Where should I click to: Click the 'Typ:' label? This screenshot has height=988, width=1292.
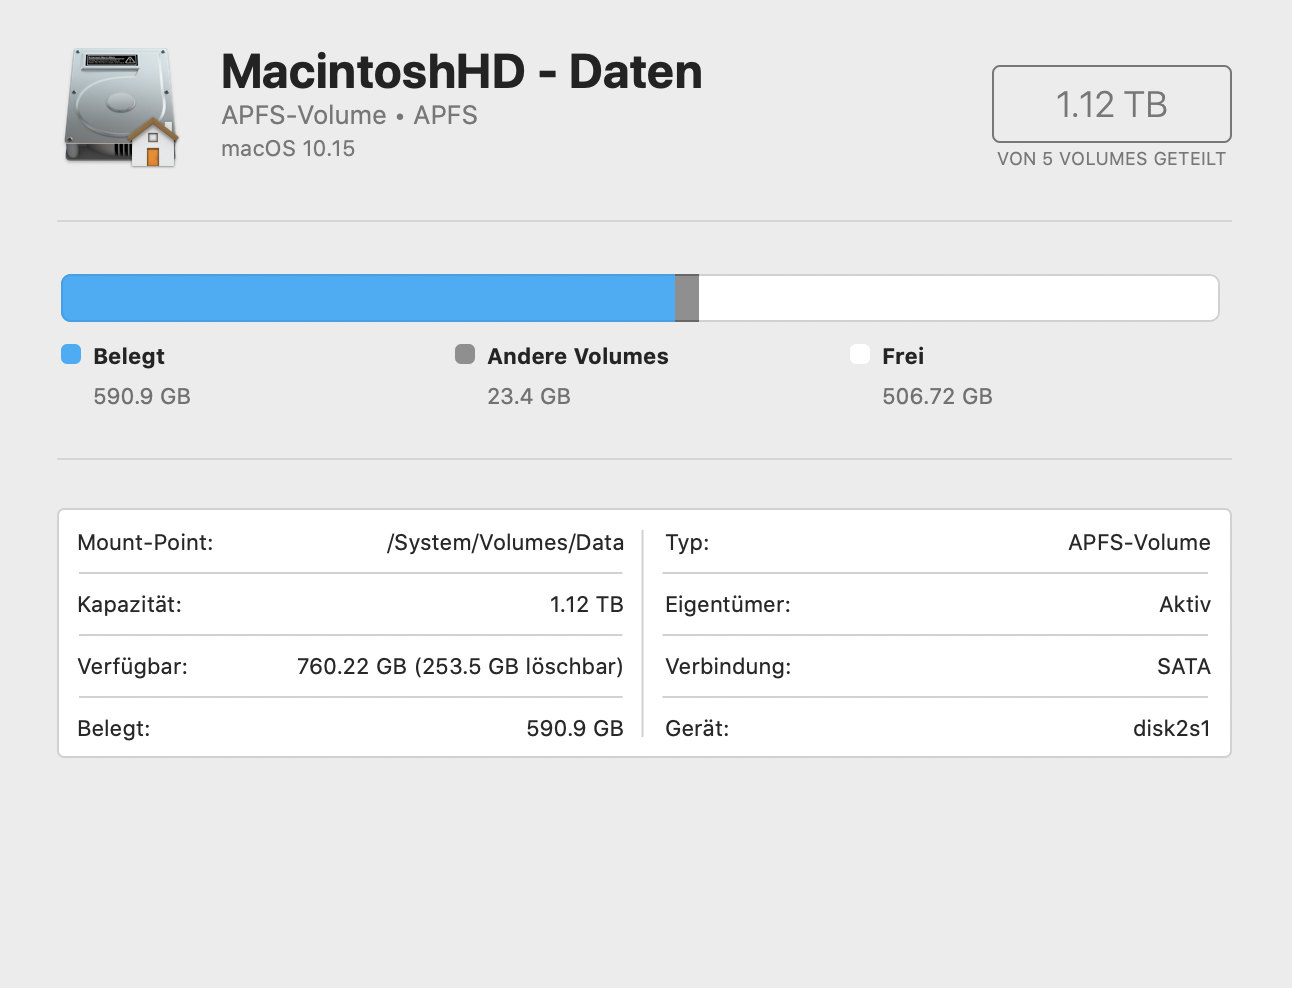click(687, 542)
